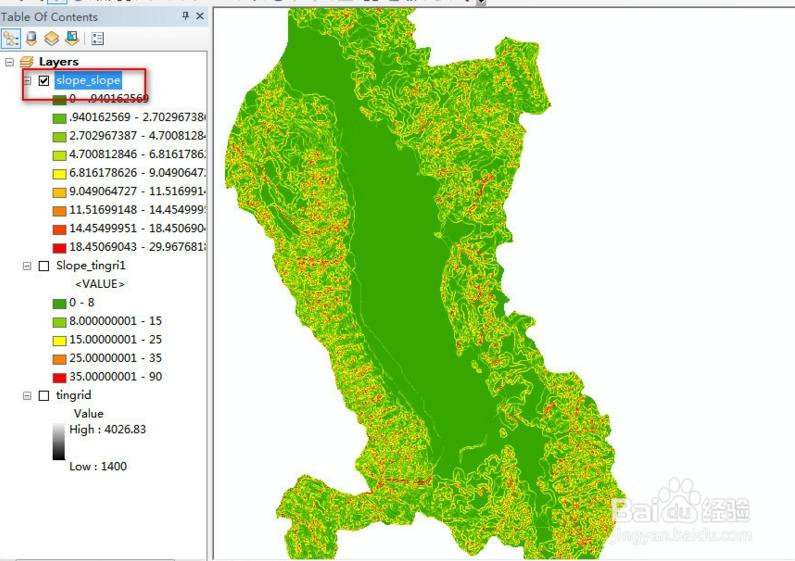Click the <VALUE> heading under Slope_tingri1

tap(100, 284)
